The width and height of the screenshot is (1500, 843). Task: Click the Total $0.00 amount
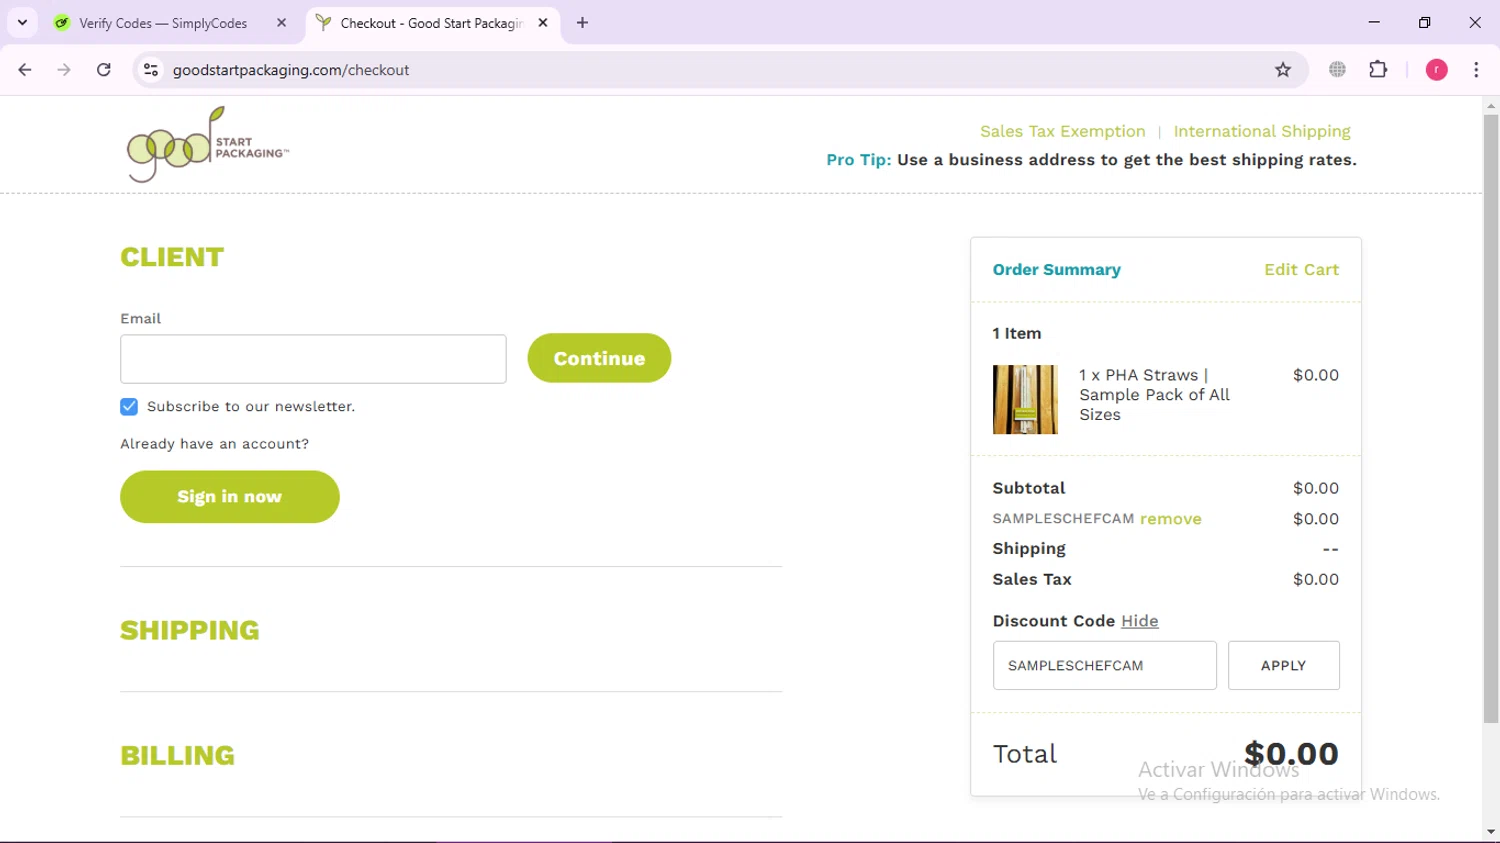click(x=1291, y=754)
